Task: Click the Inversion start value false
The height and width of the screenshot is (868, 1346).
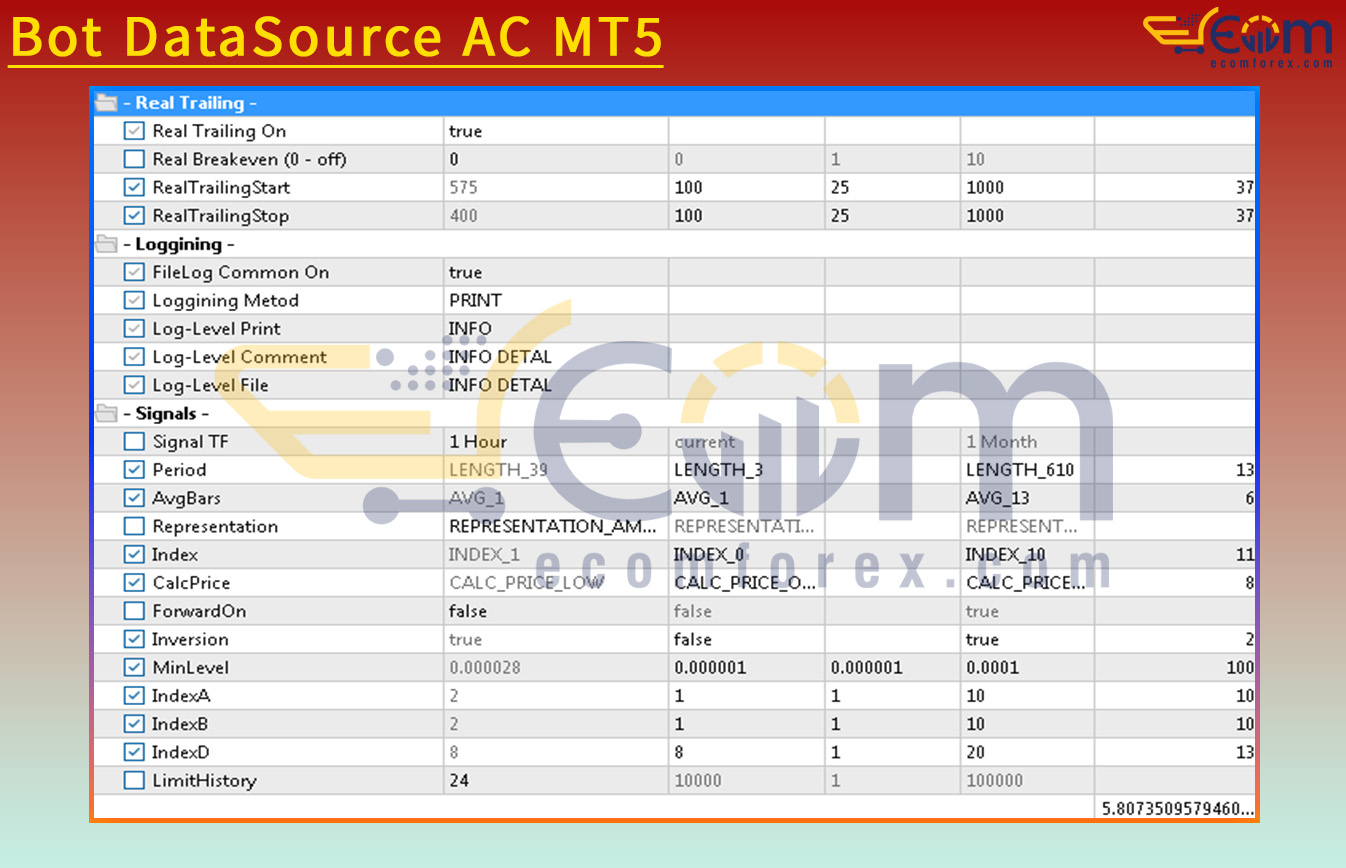Action: coord(746,639)
